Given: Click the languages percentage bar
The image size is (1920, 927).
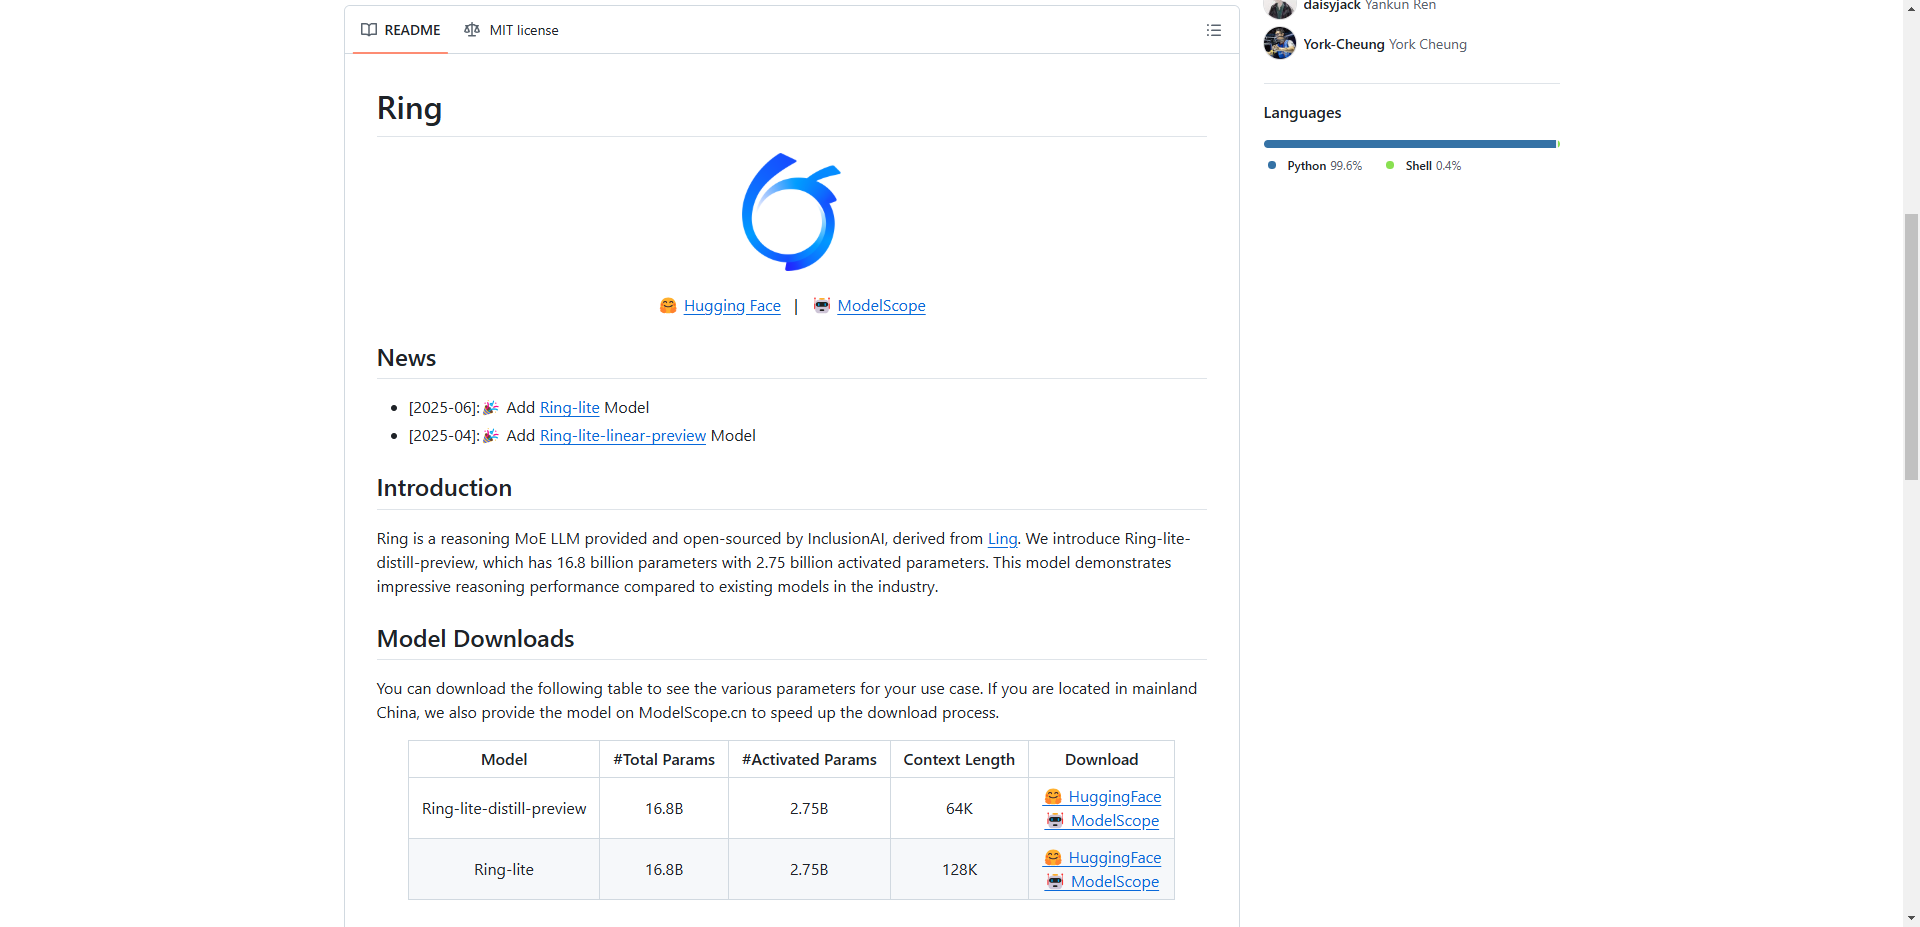Looking at the screenshot, I should click(1411, 144).
